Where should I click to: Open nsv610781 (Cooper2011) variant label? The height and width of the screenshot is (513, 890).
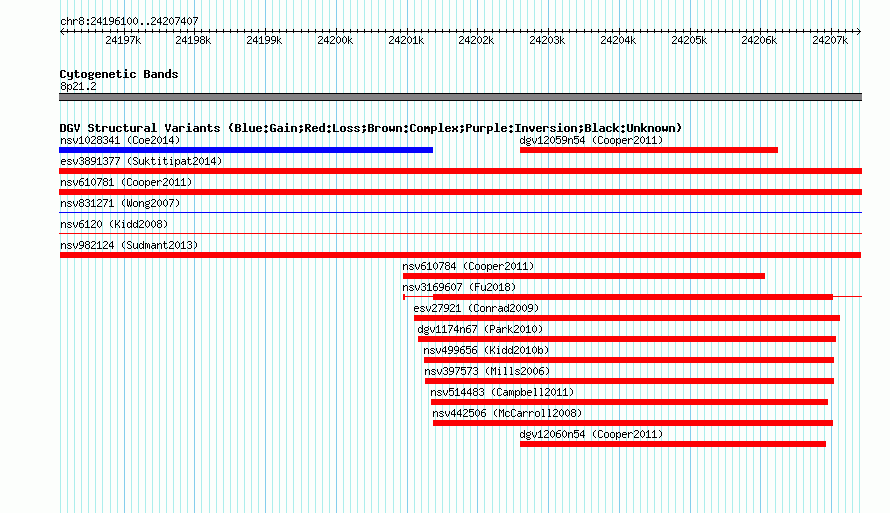tap(126, 182)
